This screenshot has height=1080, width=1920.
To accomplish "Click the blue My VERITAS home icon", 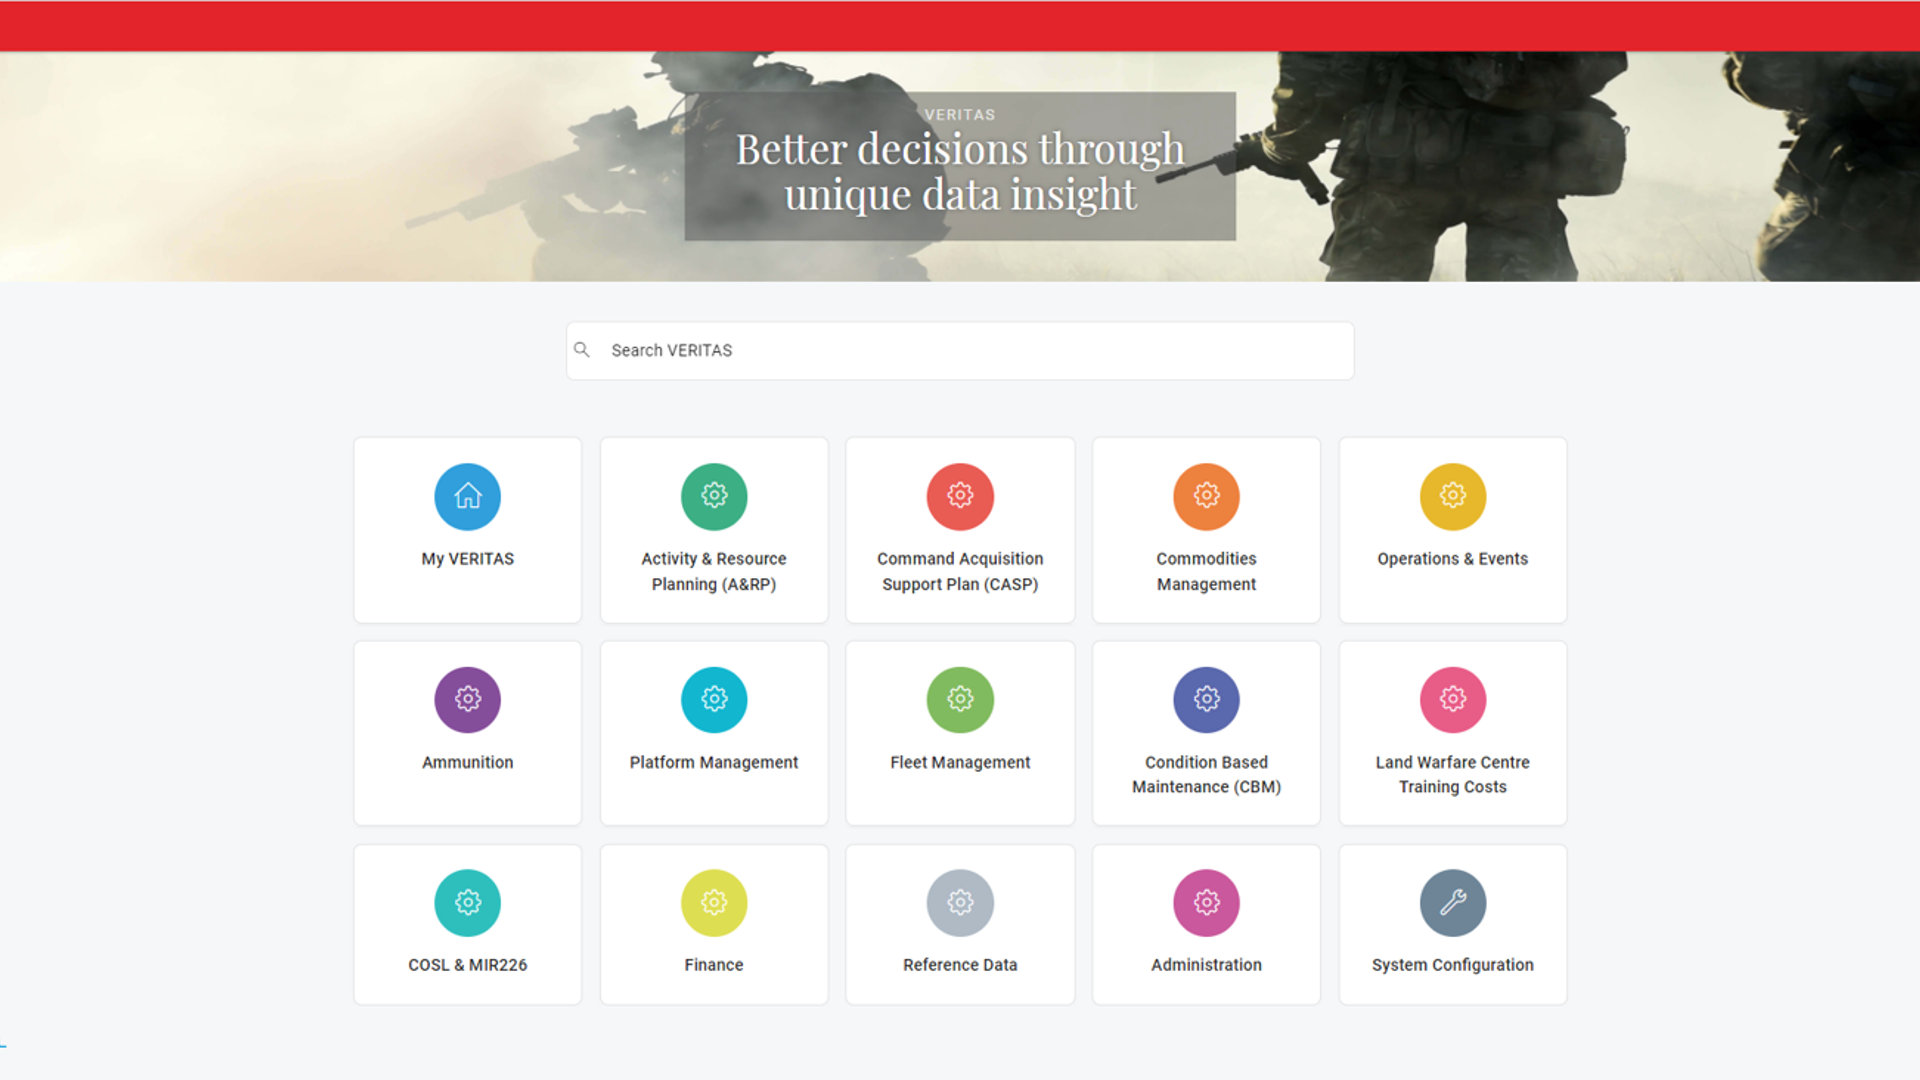I will (467, 496).
